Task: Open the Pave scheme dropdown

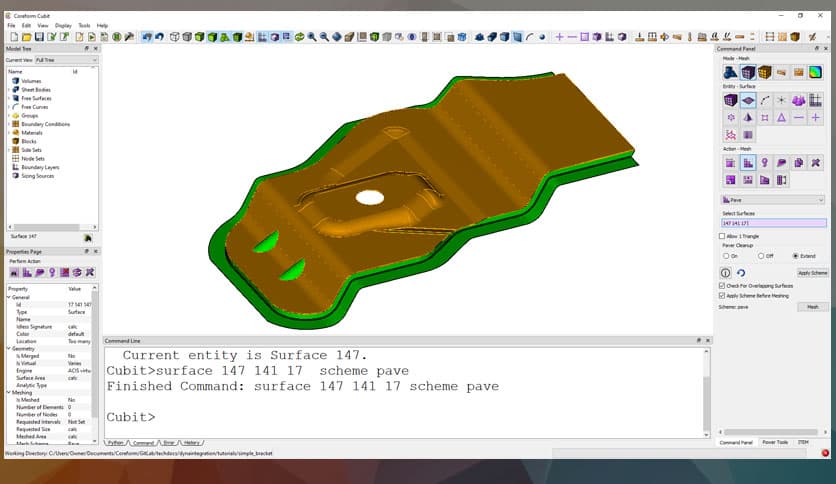Action: (x=773, y=200)
